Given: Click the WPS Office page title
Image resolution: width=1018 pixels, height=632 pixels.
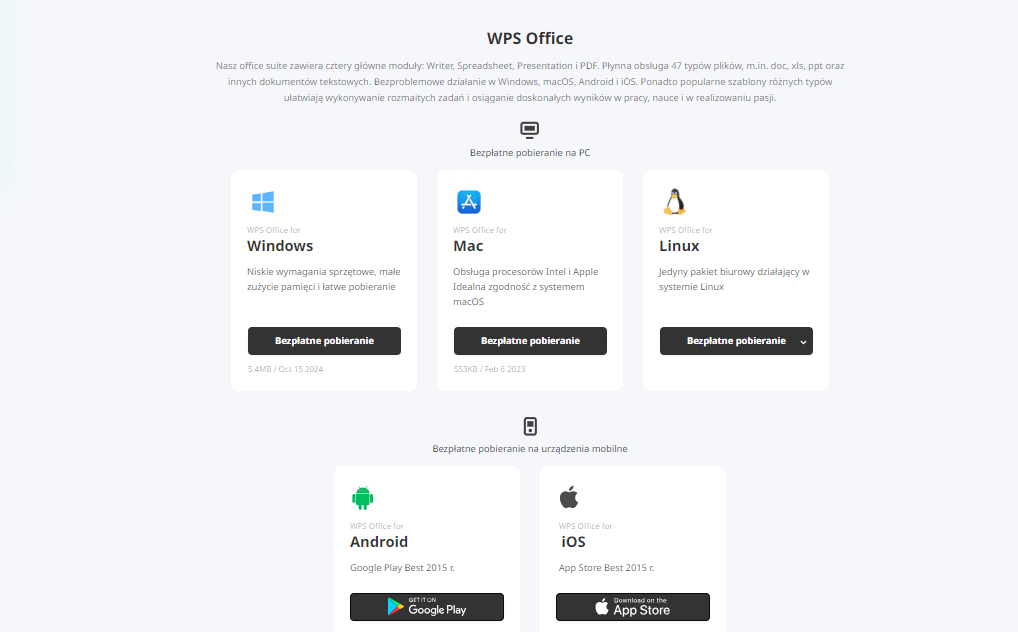Looking at the screenshot, I should point(530,38).
